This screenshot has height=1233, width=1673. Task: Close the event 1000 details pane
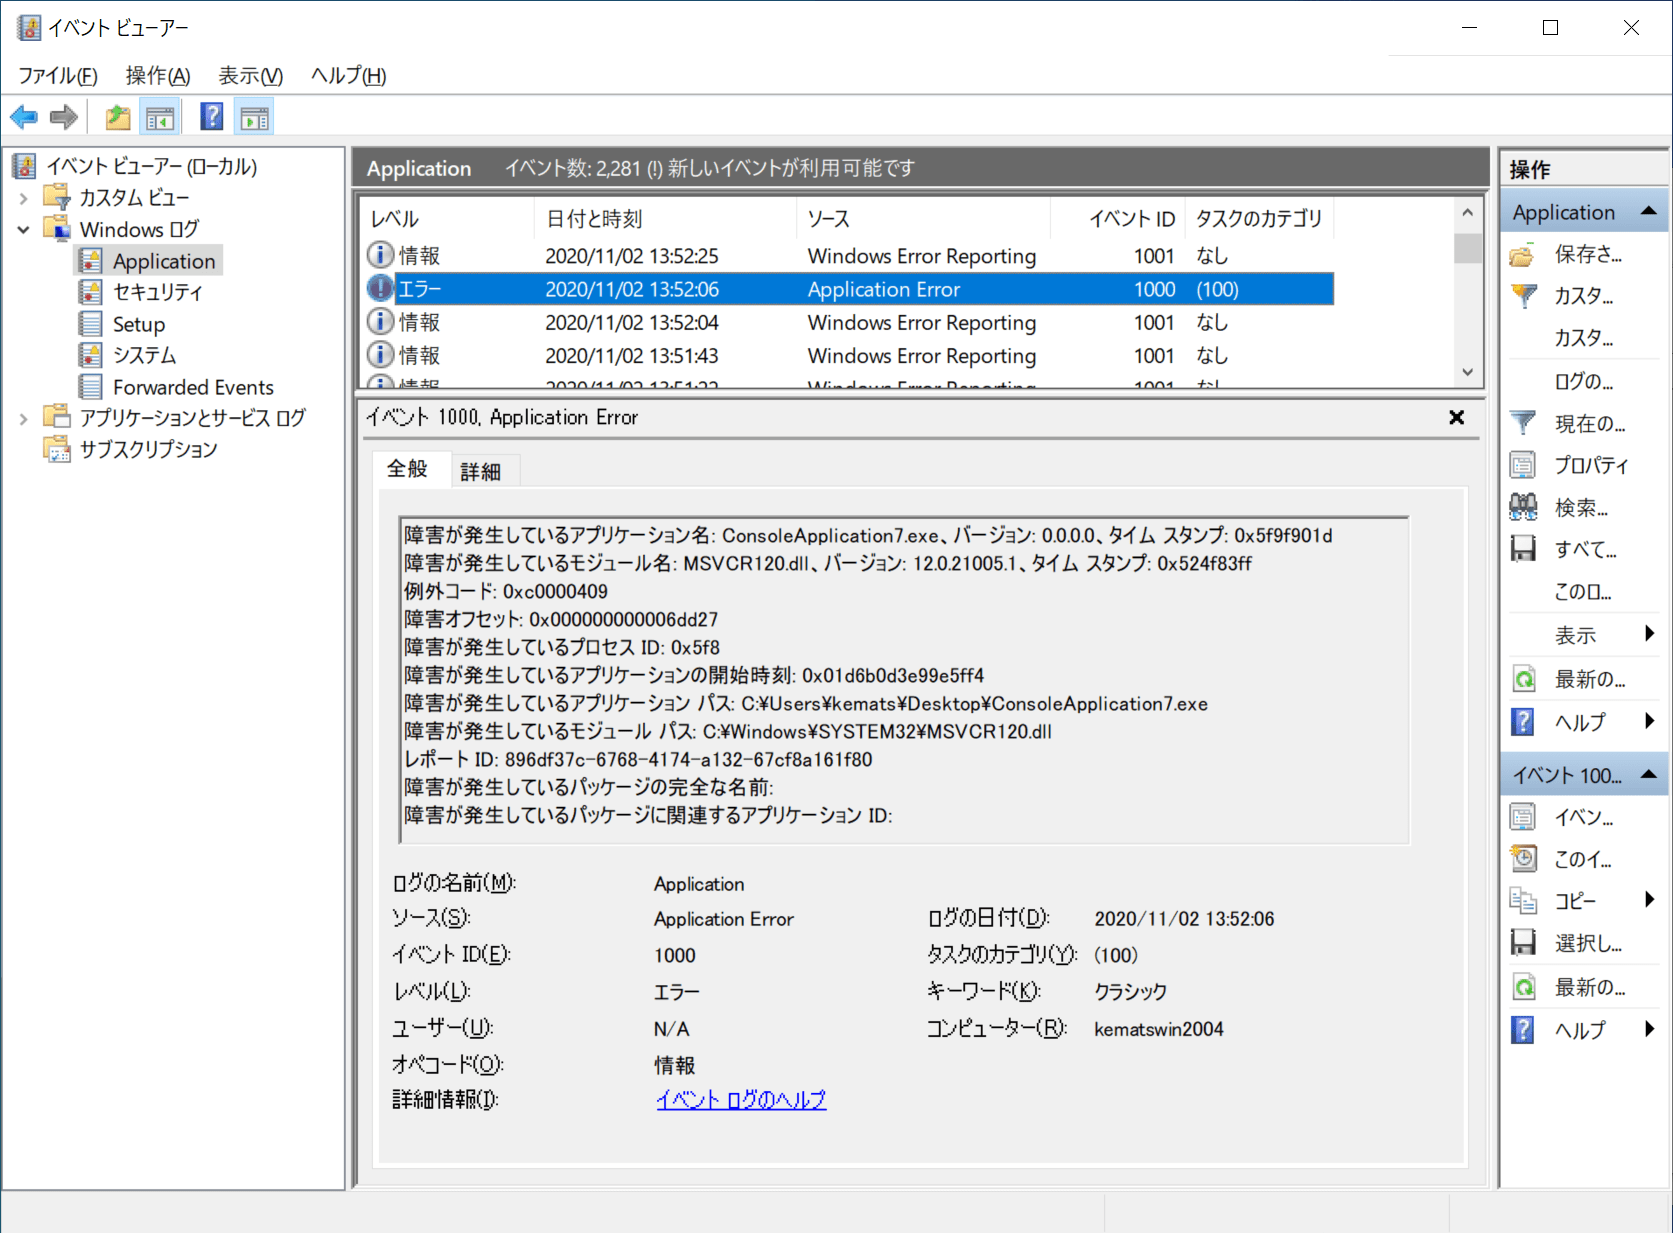point(1457,418)
